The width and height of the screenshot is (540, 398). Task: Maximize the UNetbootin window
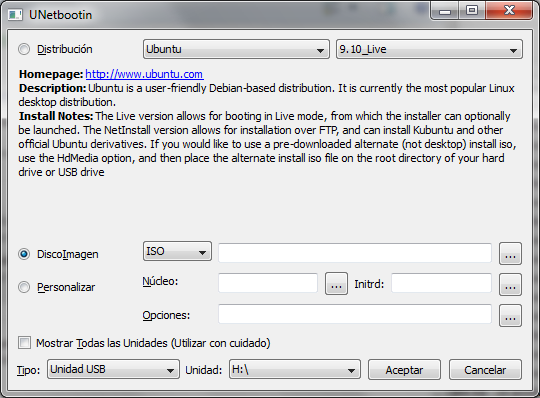click(472, 11)
